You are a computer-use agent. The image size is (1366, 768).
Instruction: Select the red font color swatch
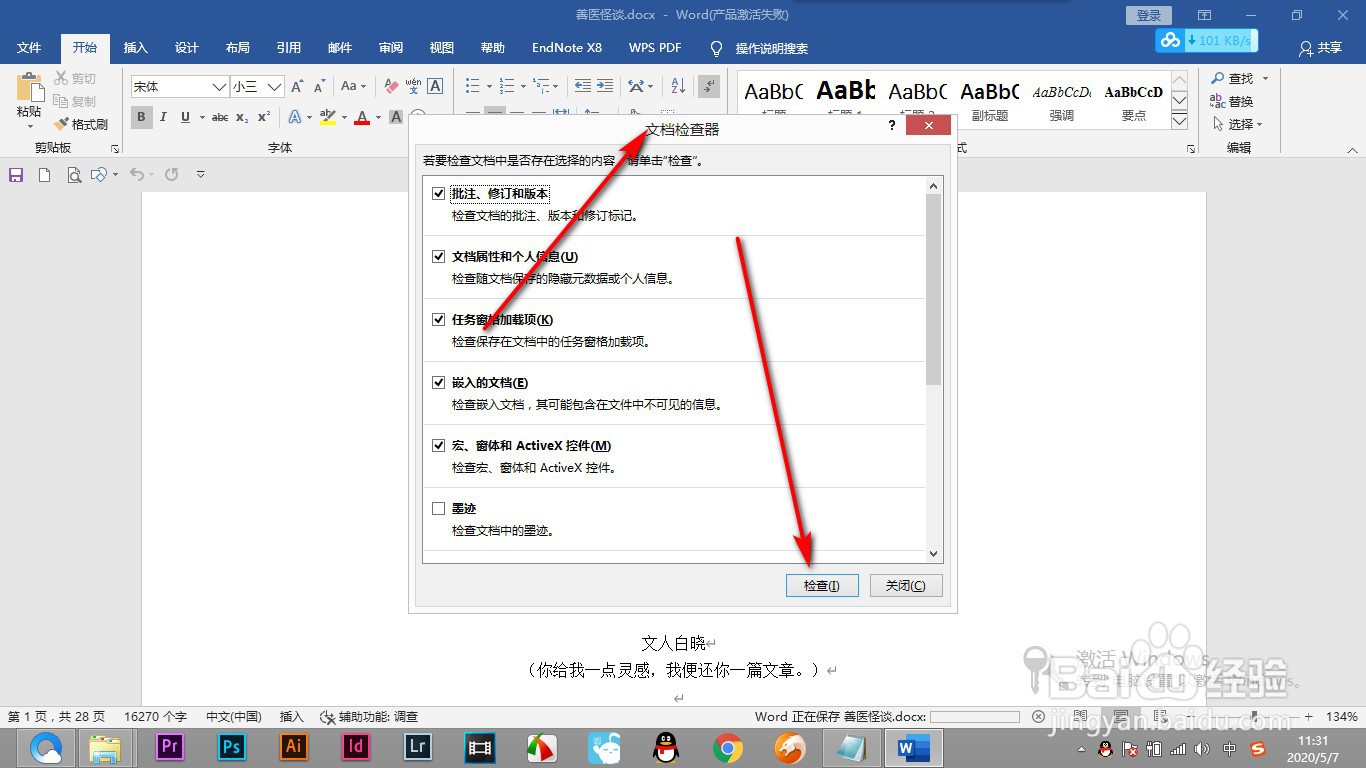[x=360, y=117]
